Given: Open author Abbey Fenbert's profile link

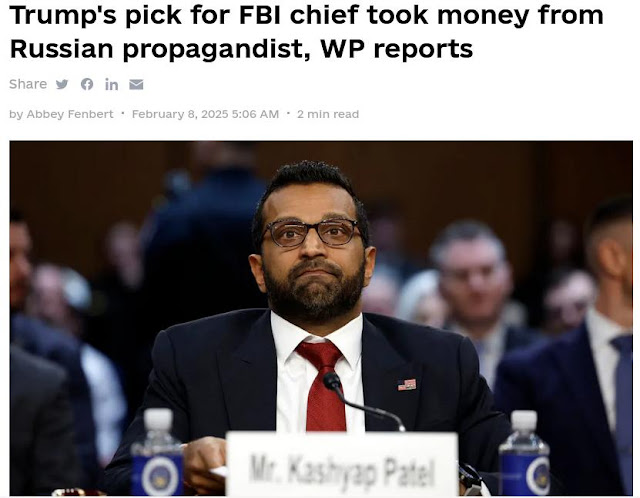Looking at the screenshot, I should coord(70,114).
